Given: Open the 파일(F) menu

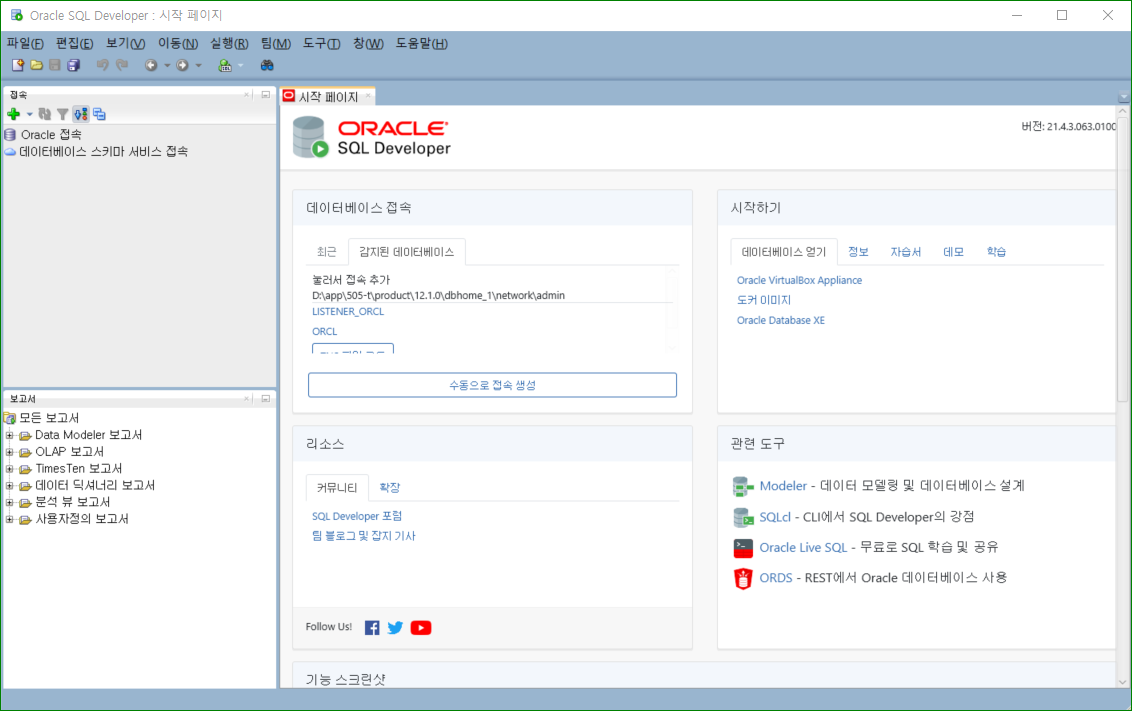Looking at the screenshot, I should (x=25, y=43).
